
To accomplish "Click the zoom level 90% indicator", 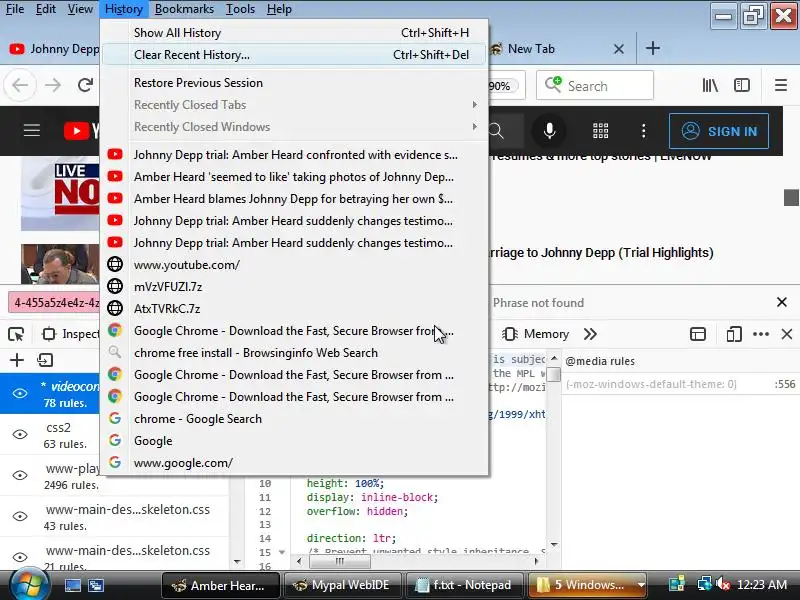I will point(502,86).
